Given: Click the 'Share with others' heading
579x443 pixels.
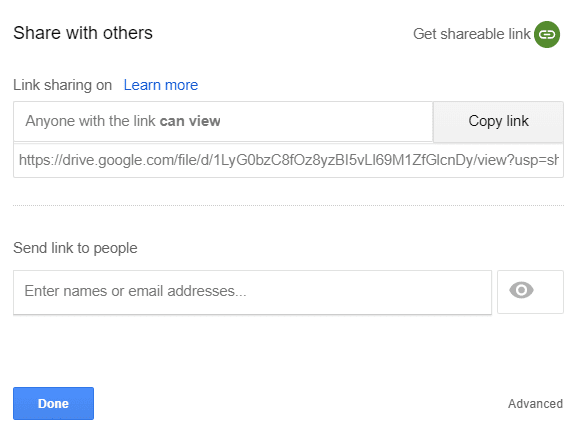Looking at the screenshot, I should [83, 33].
